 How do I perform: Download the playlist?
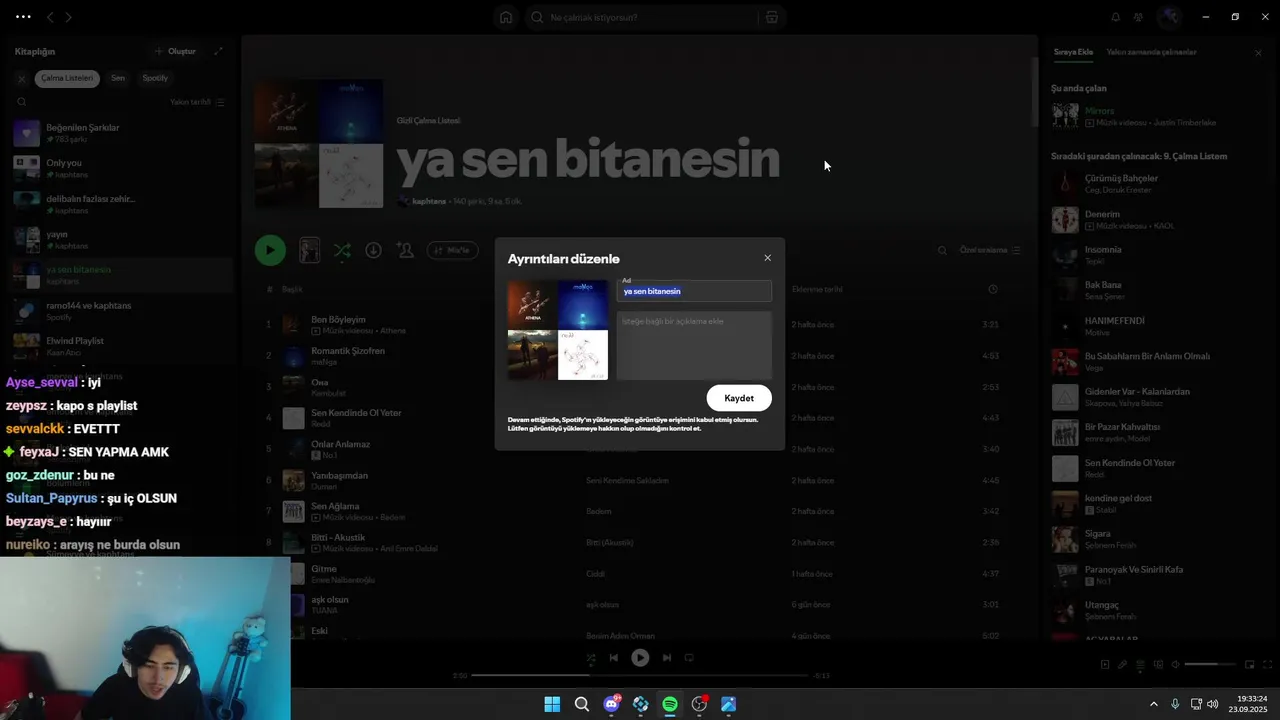coord(373,250)
